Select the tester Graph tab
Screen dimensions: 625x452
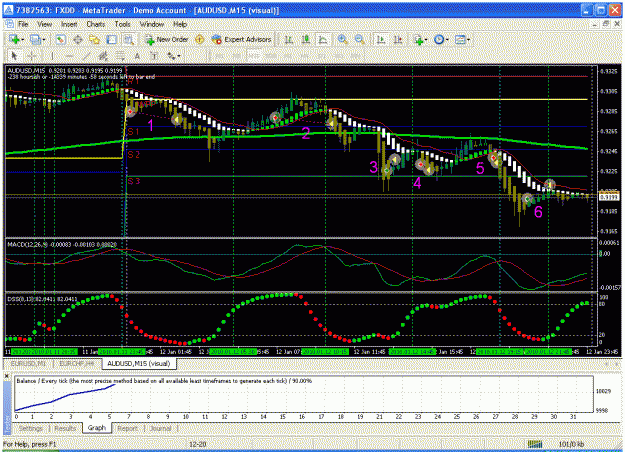pyautogui.click(x=96, y=428)
